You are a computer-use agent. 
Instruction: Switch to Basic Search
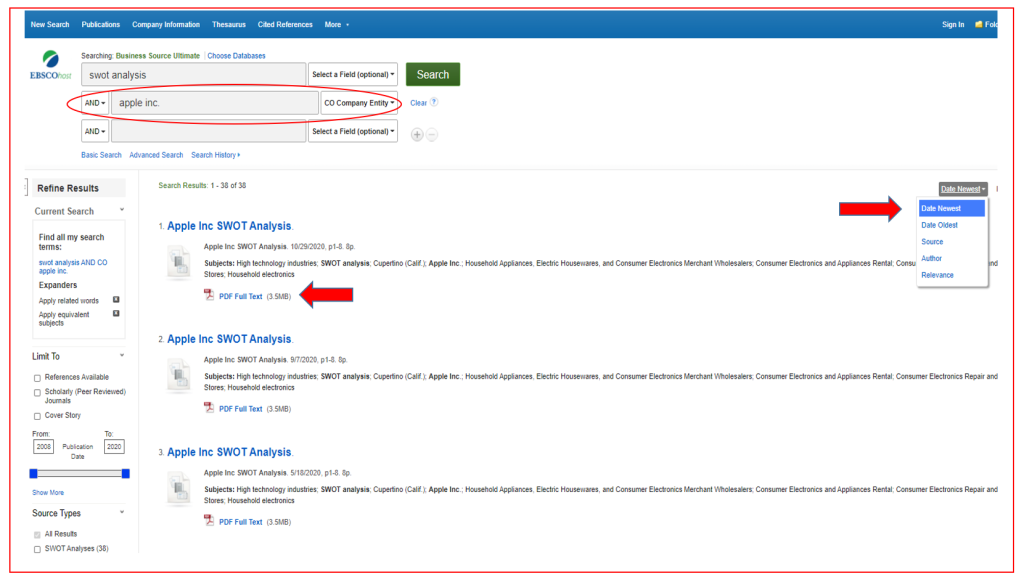tap(101, 155)
